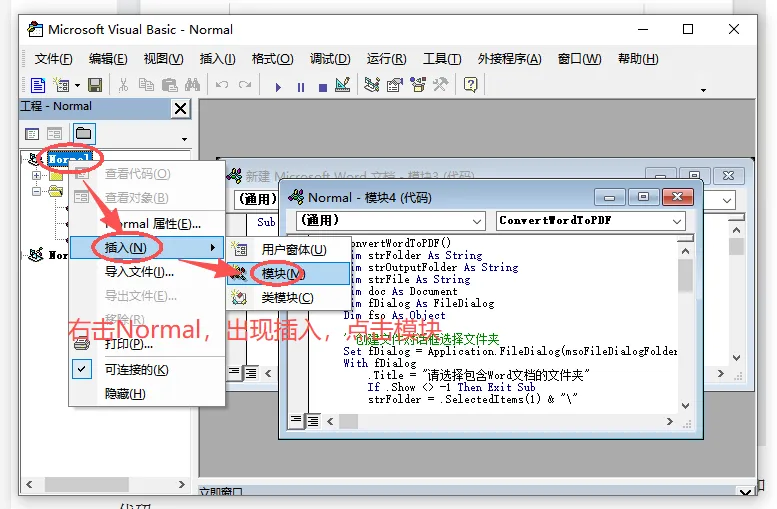This screenshot has width=777, height=509.
Task: Choose 插入(N) in the context menu
Action: click(147, 247)
